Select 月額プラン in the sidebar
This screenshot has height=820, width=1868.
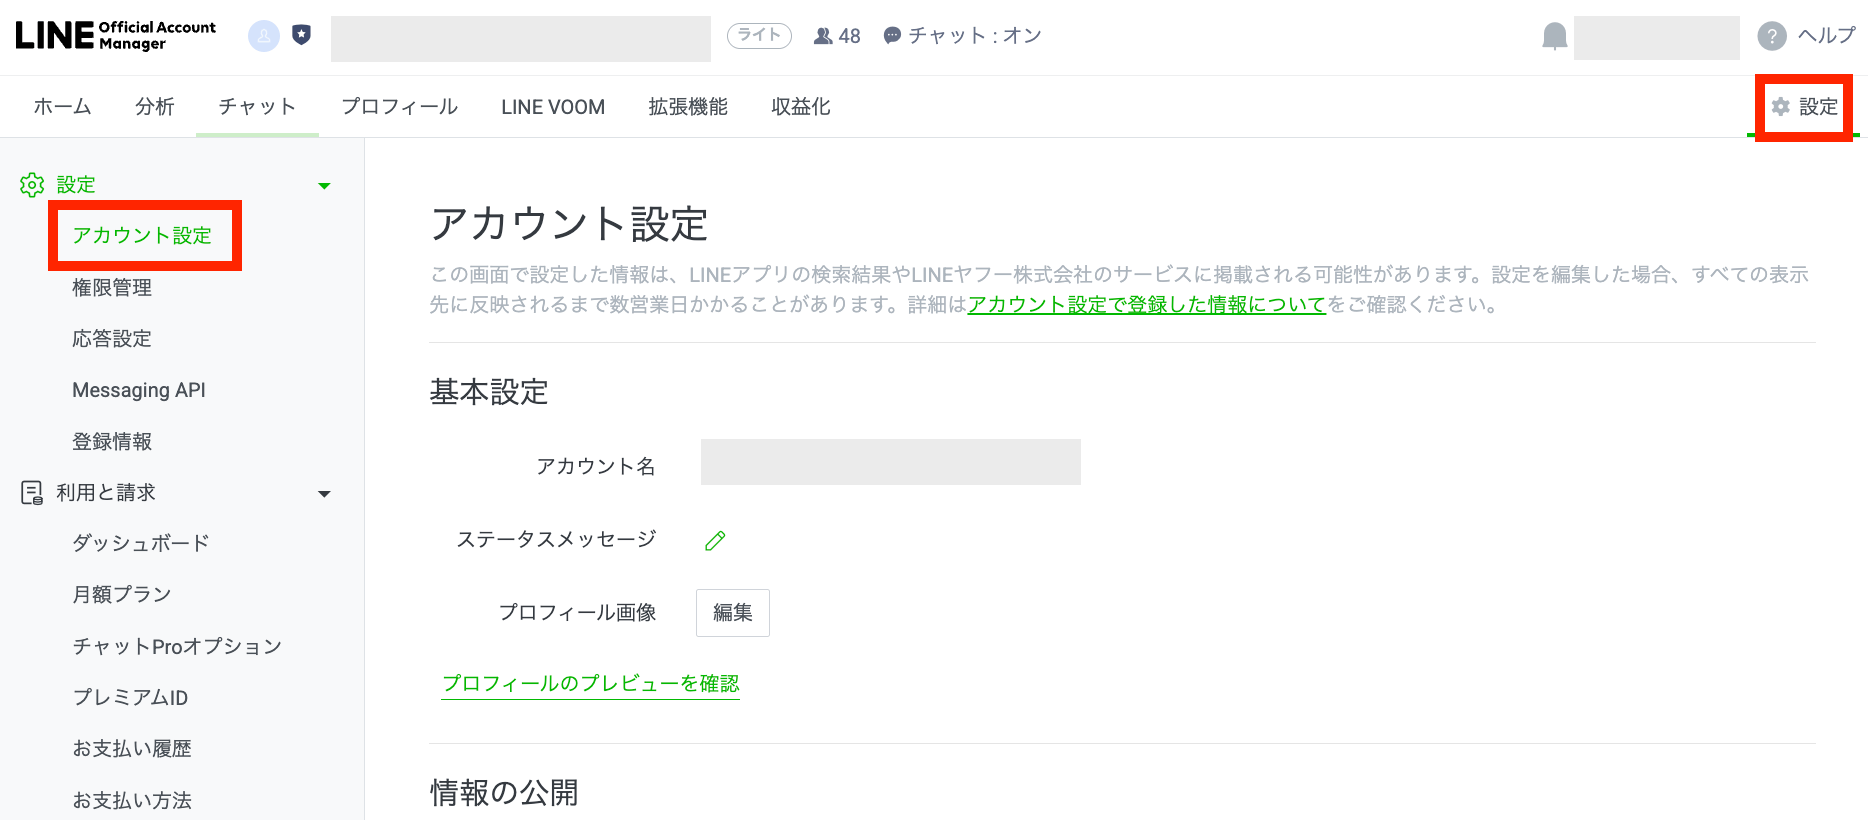pos(122,595)
